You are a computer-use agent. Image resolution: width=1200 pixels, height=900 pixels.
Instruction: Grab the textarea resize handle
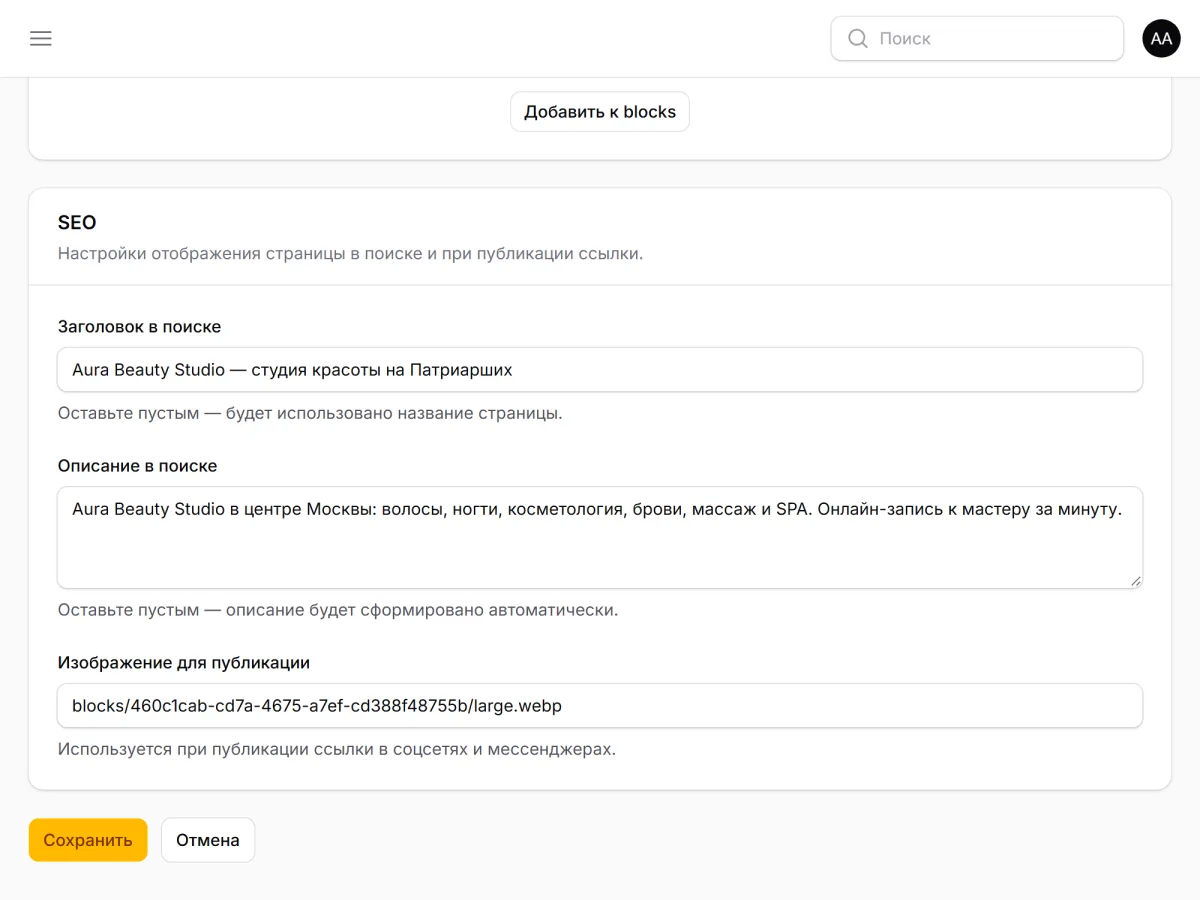(x=1135, y=581)
